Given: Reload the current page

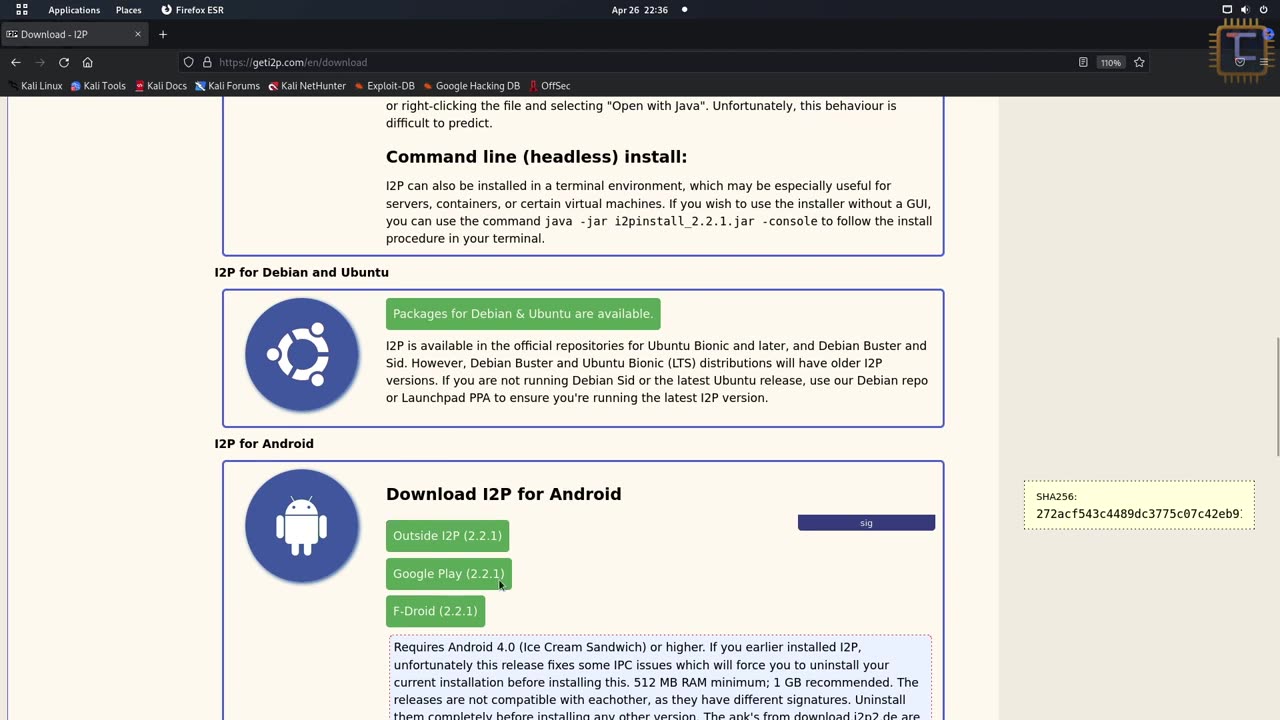Looking at the screenshot, I should point(64,62).
